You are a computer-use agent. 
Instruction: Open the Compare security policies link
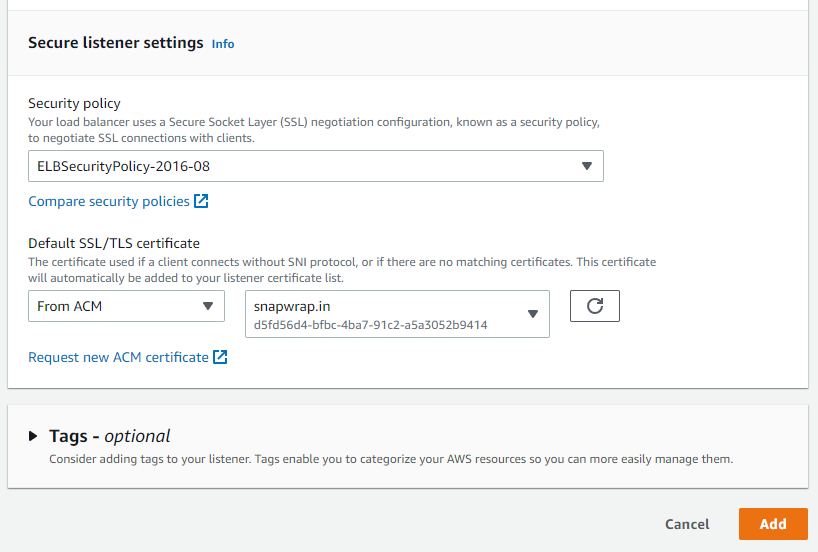pyautogui.click(x=109, y=201)
